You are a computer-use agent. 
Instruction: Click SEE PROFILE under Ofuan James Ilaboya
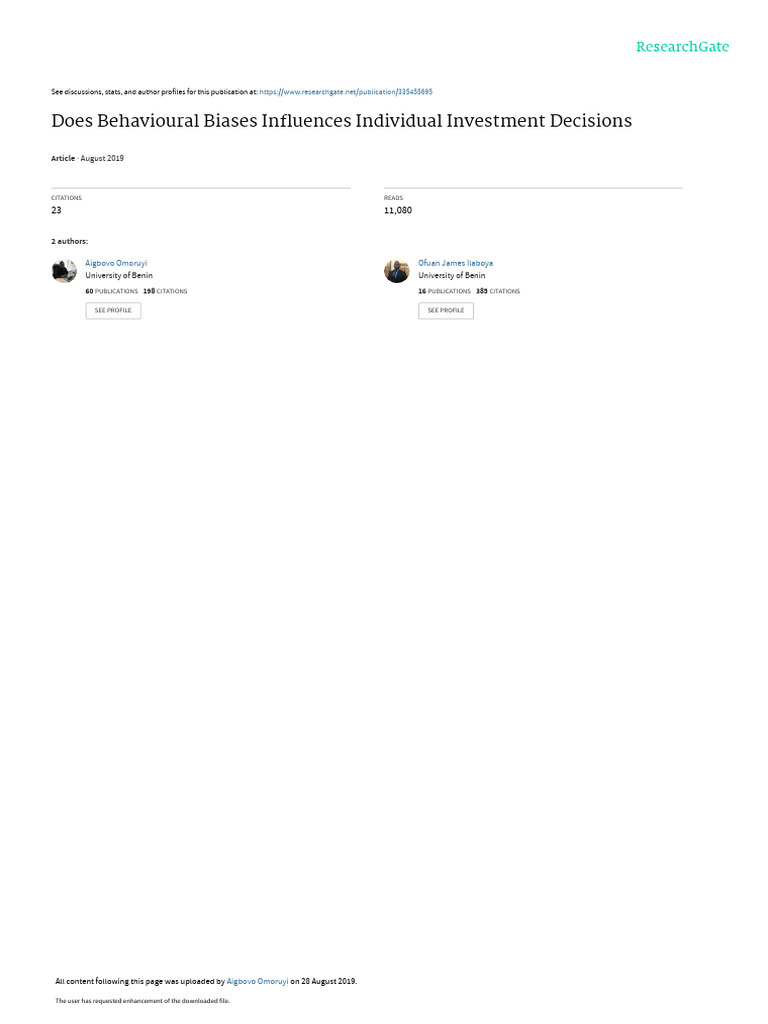click(x=446, y=311)
